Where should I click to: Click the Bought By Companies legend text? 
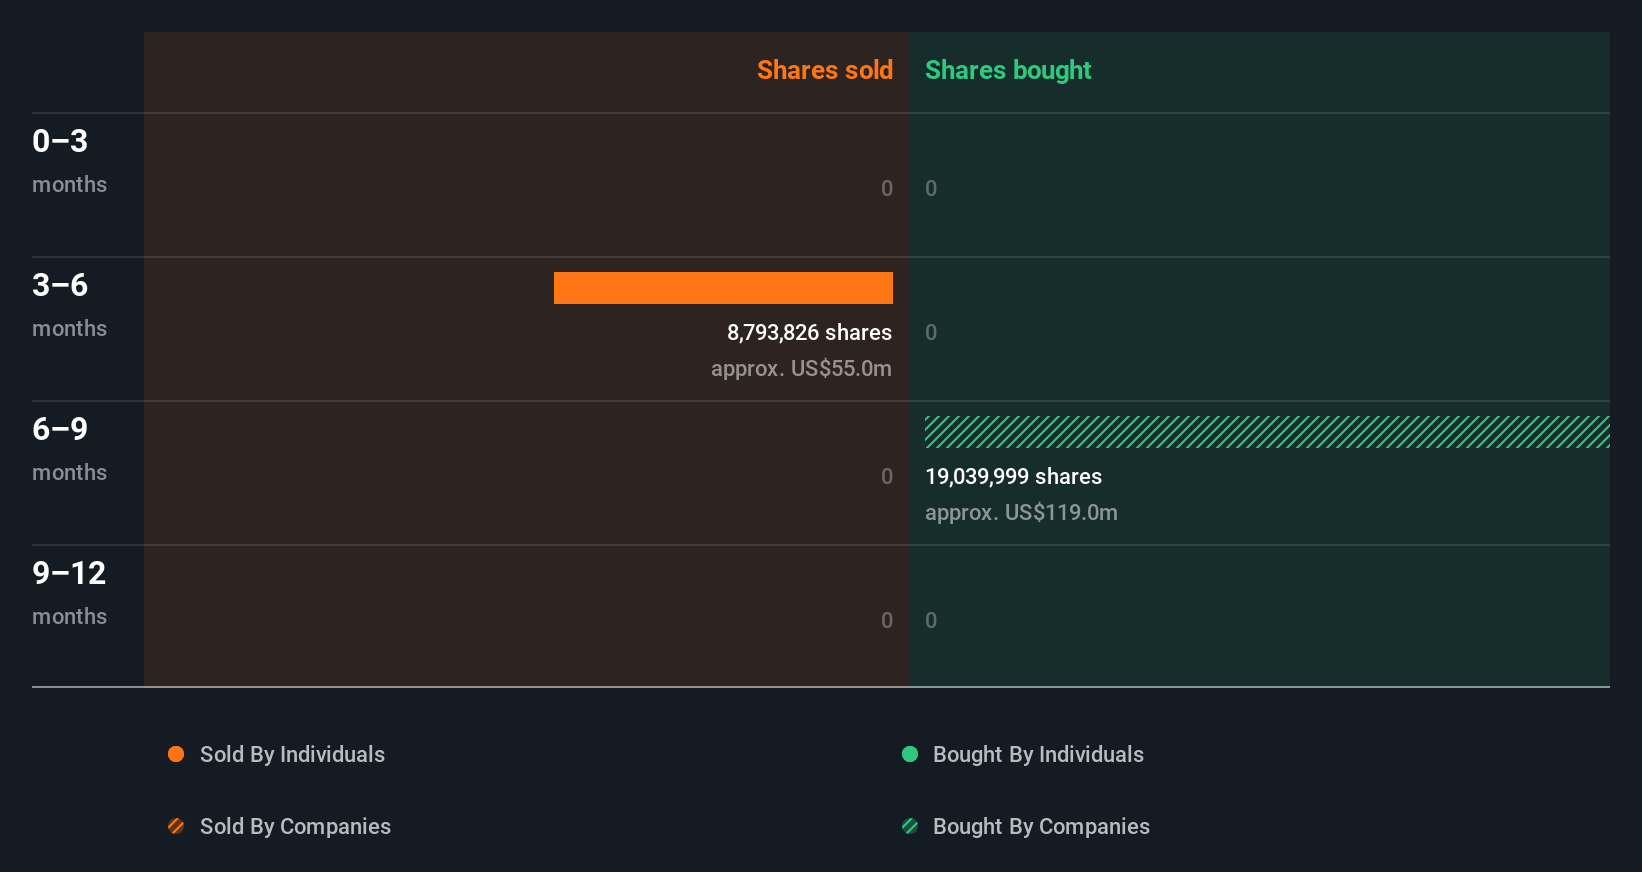1041,826
